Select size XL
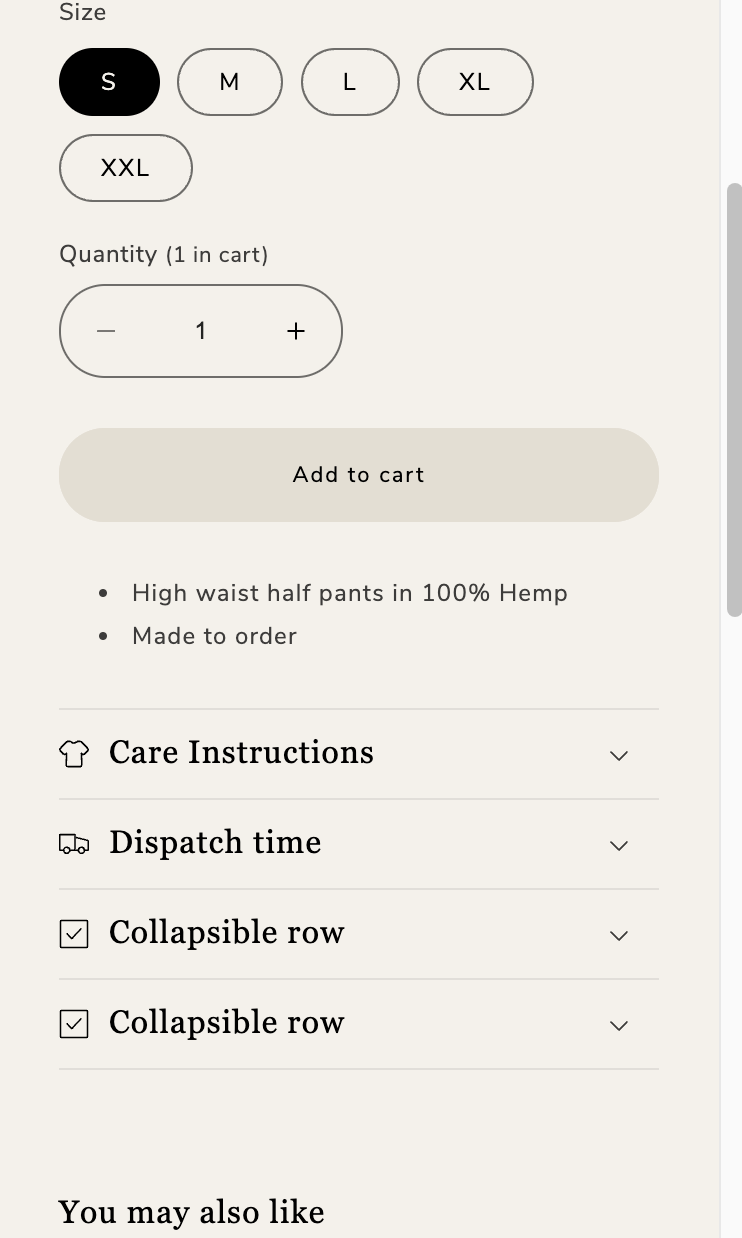Image resolution: width=742 pixels, height=1238 pixels. point(475,82)
